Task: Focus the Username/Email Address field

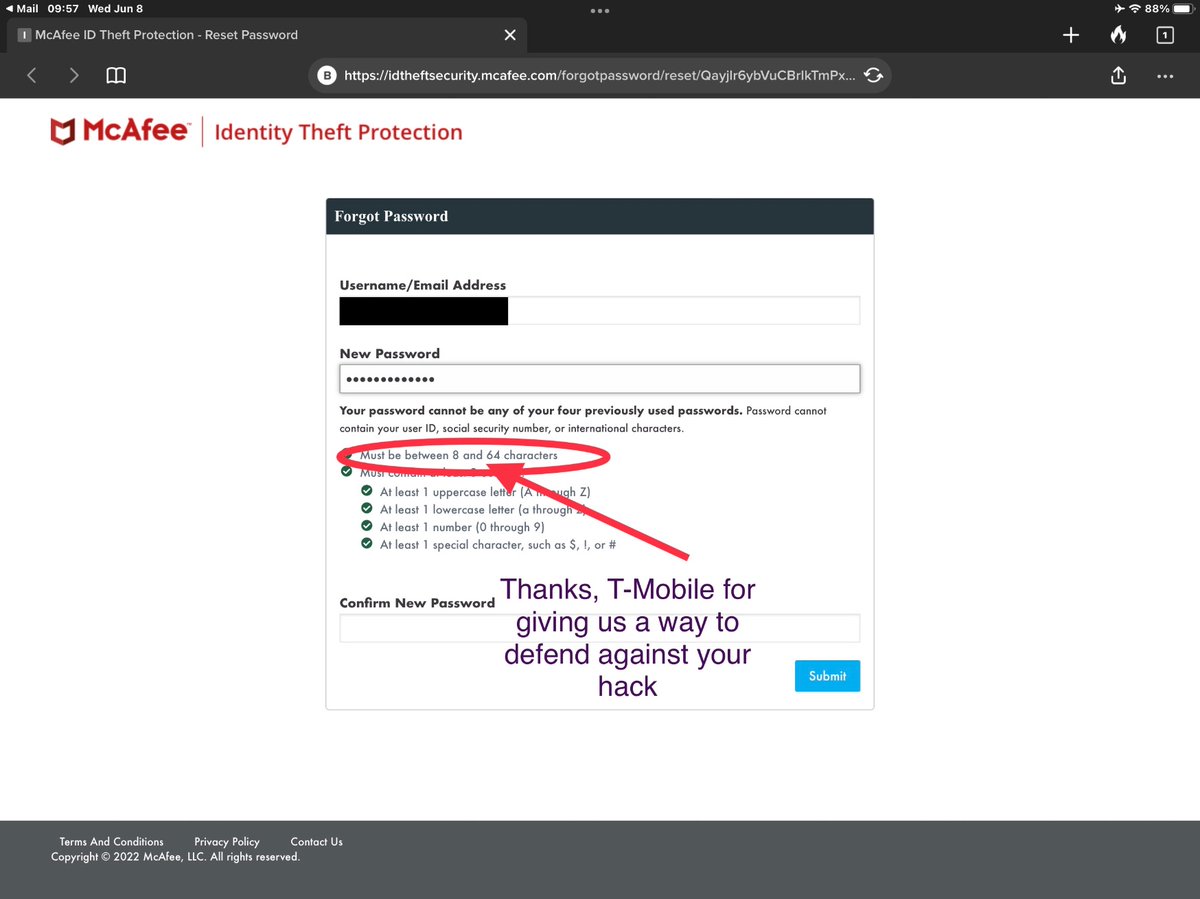Action: click(600, 310)
